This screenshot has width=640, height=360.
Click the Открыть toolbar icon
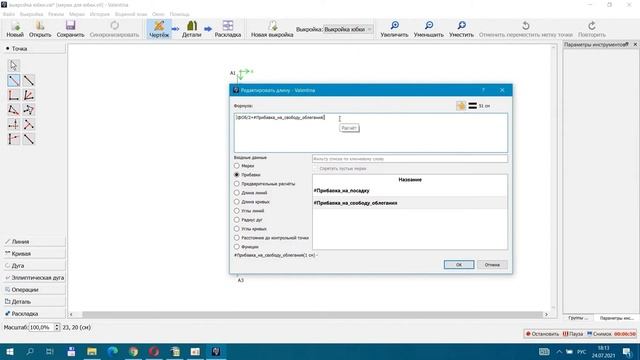(x=40, y=29)
